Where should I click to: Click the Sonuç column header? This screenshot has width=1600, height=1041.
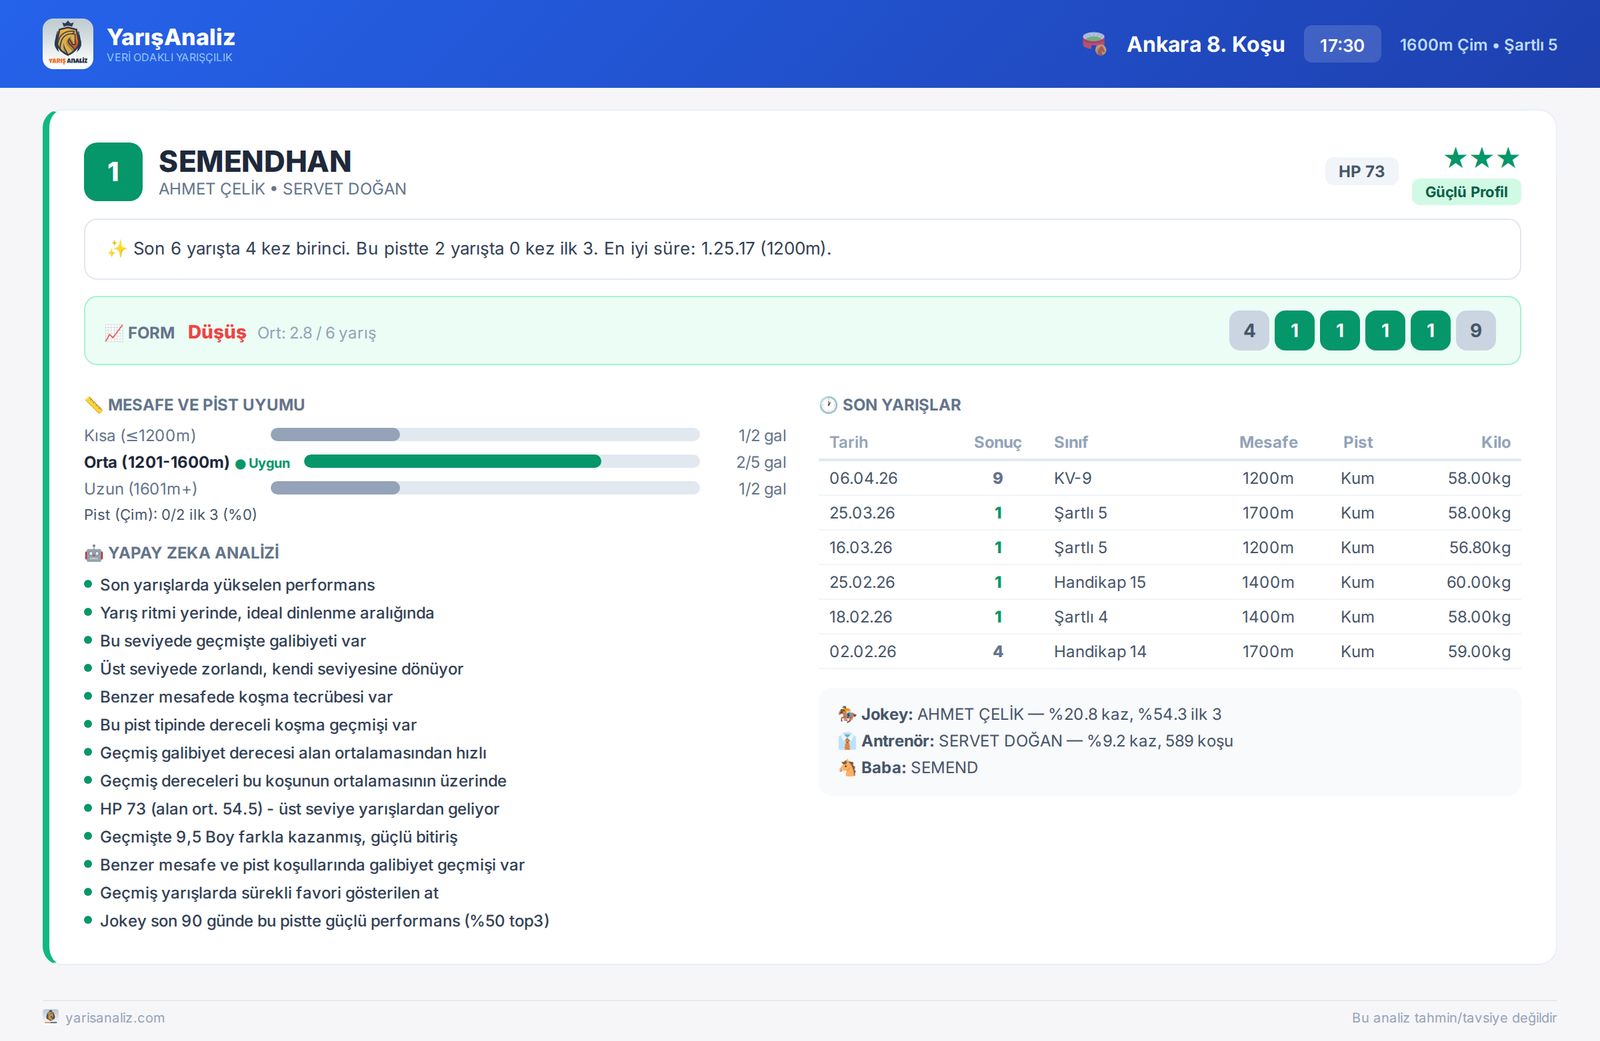[997, 442]
